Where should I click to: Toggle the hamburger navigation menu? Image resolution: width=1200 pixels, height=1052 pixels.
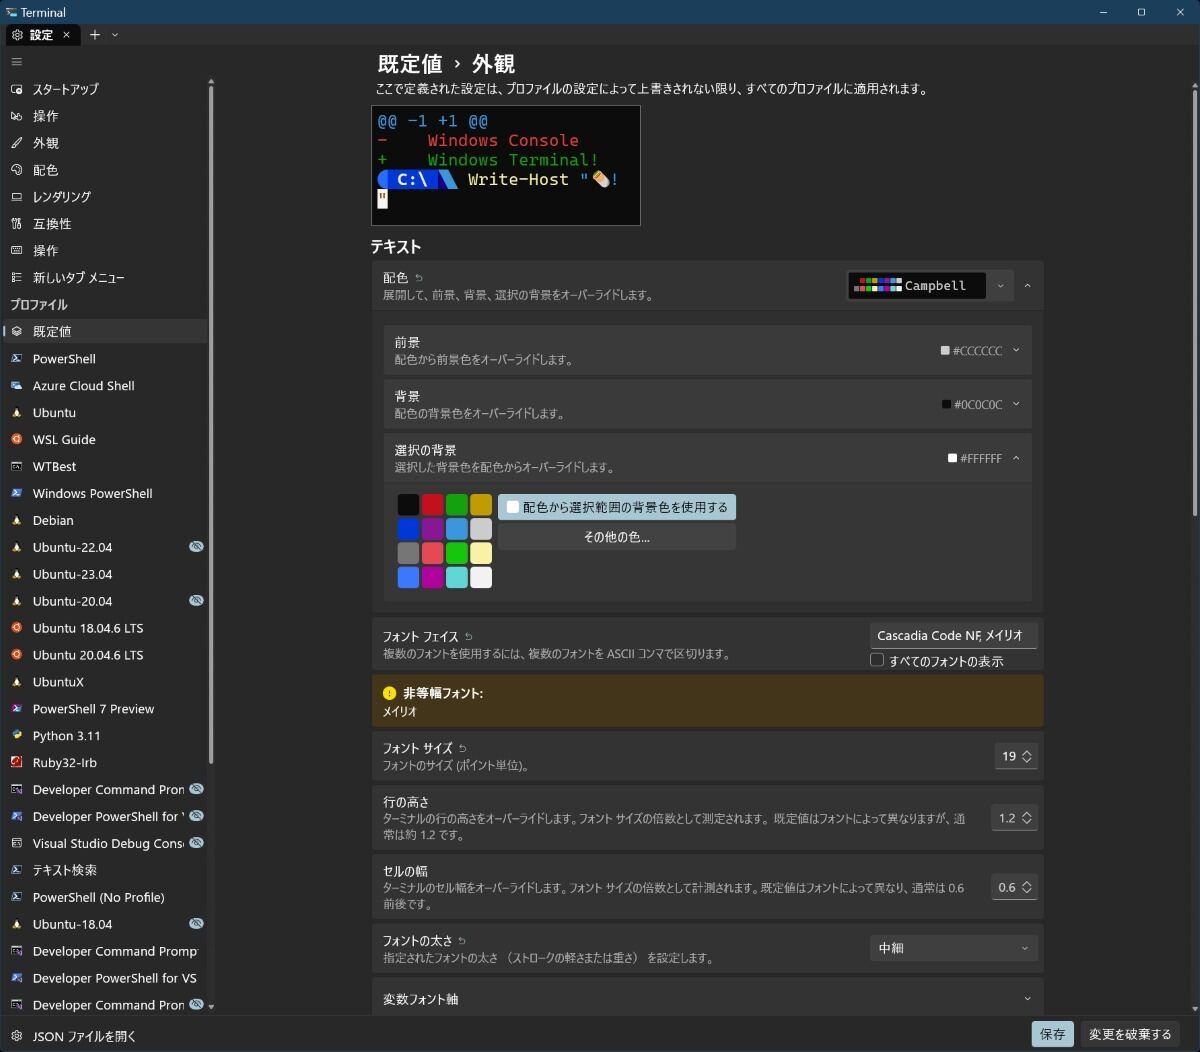[16, 62]
